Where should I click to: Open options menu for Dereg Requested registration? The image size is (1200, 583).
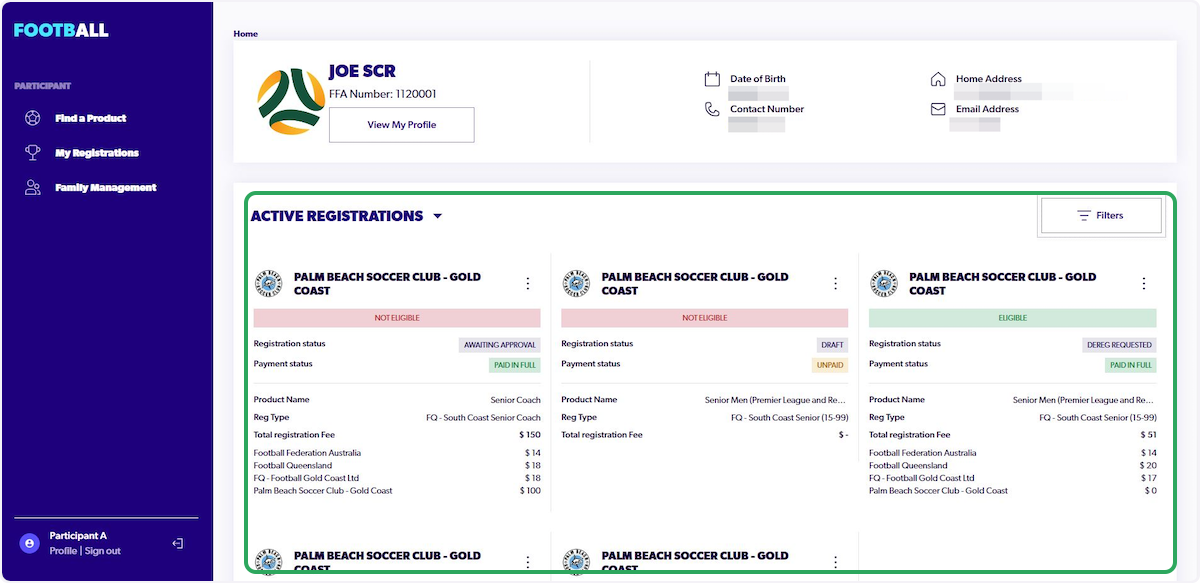[x=1144, y=284]
